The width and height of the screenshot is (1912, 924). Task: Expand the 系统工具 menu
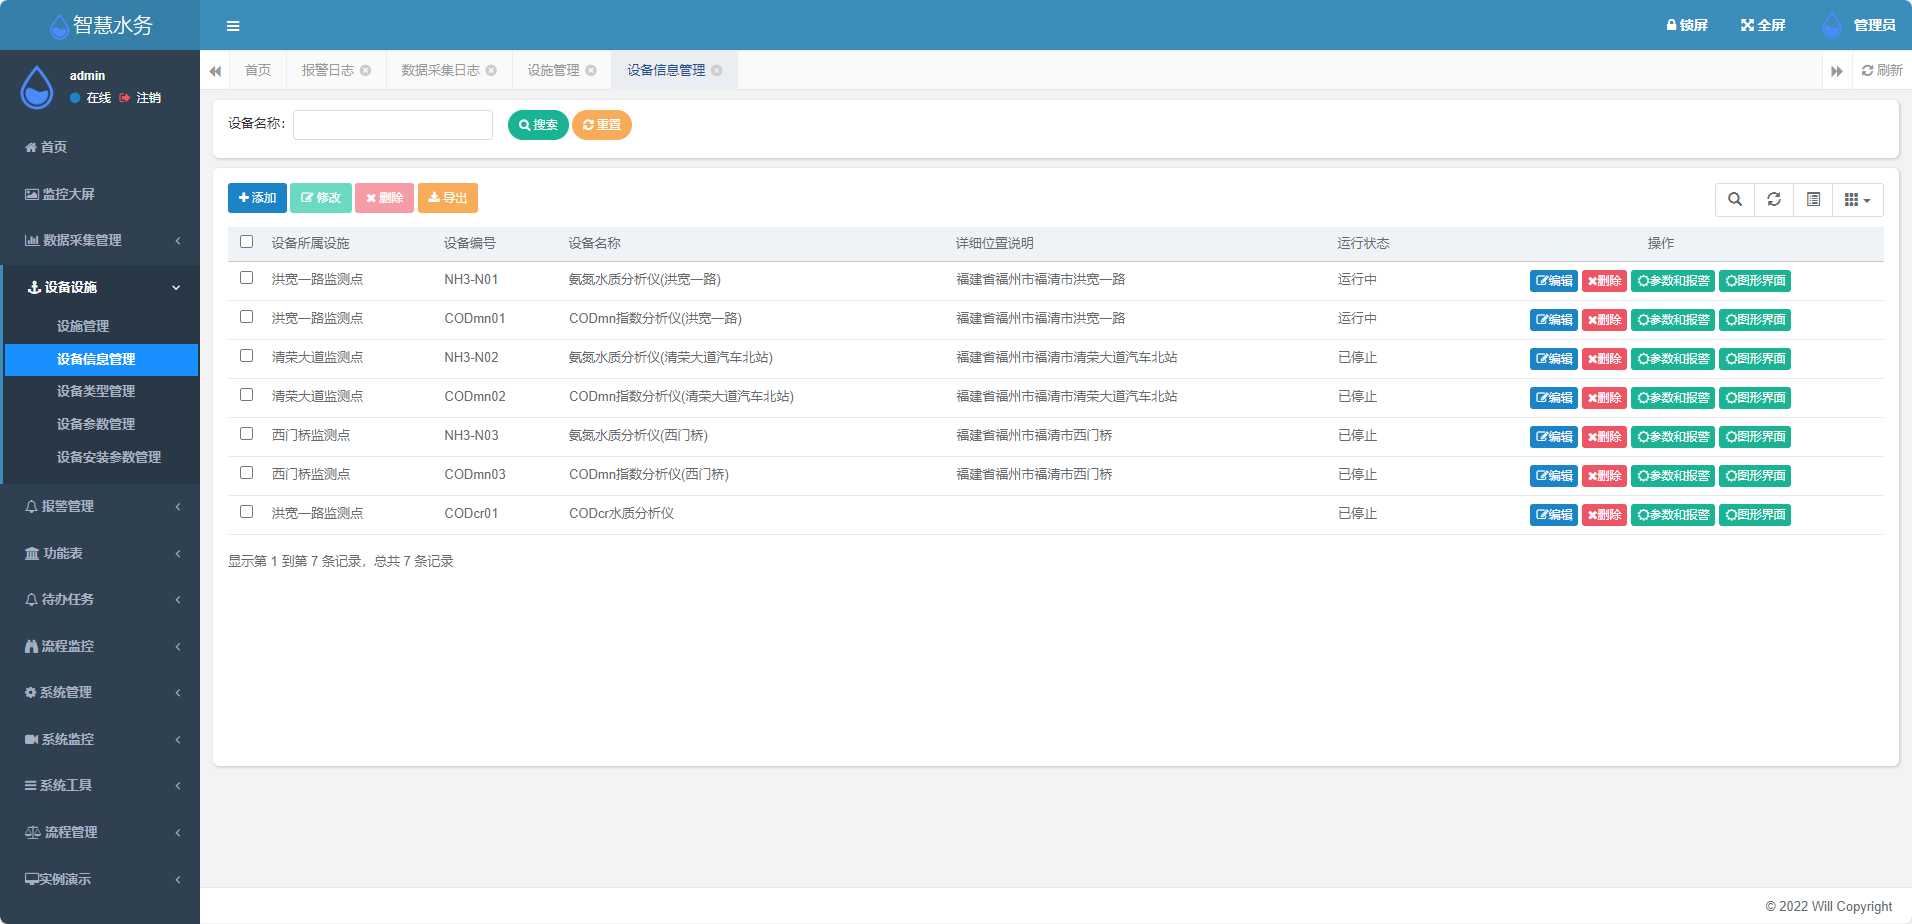point(100,785)
